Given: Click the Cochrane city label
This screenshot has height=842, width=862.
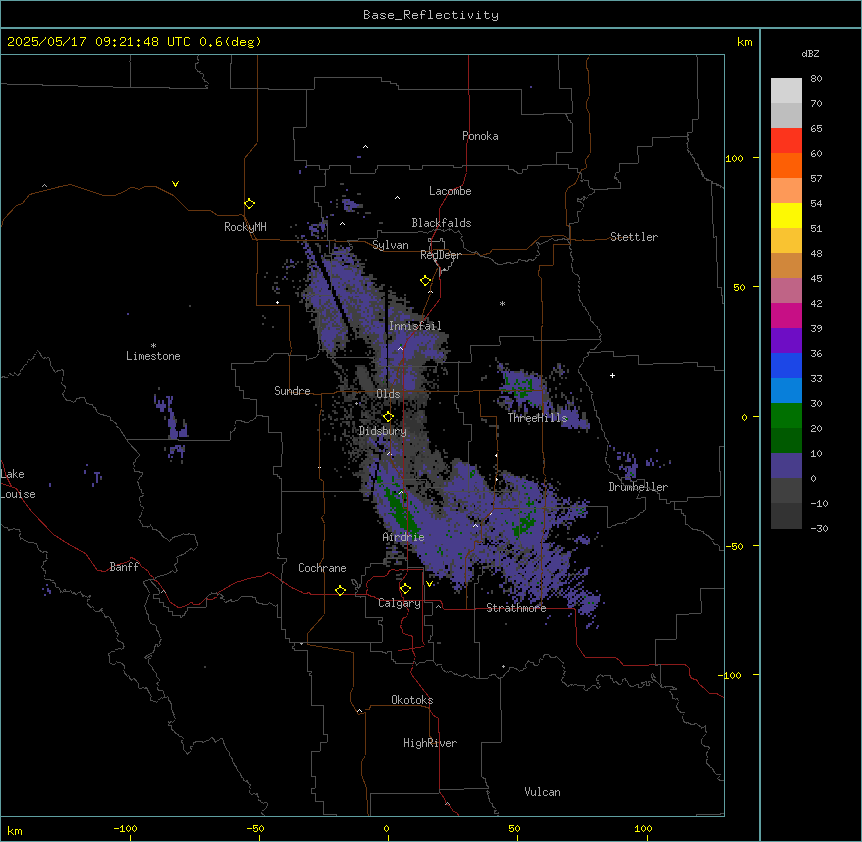Looking at the screenshot, I should pos(322,568).
